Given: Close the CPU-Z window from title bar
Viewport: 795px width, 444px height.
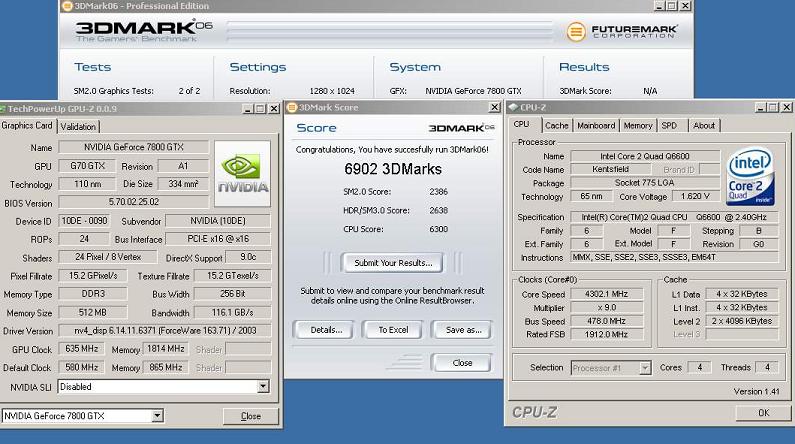Looking at the screenshot, I should click(786, 107).
